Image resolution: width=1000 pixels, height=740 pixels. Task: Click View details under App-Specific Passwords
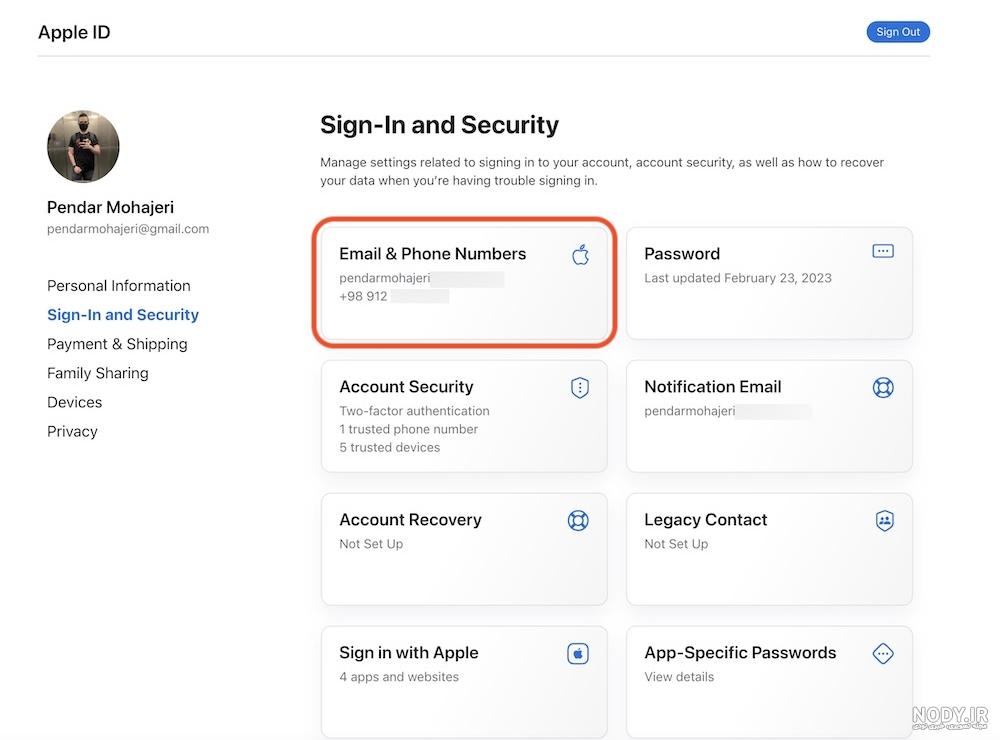(x=679, y=677)
